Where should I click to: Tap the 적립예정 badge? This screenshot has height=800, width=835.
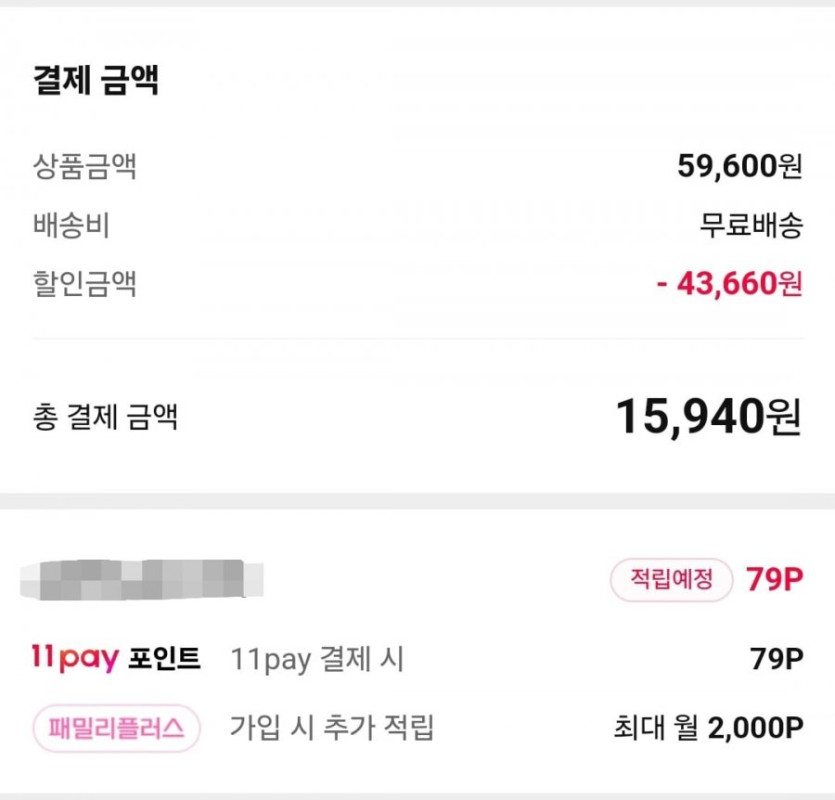click(672, 580)
